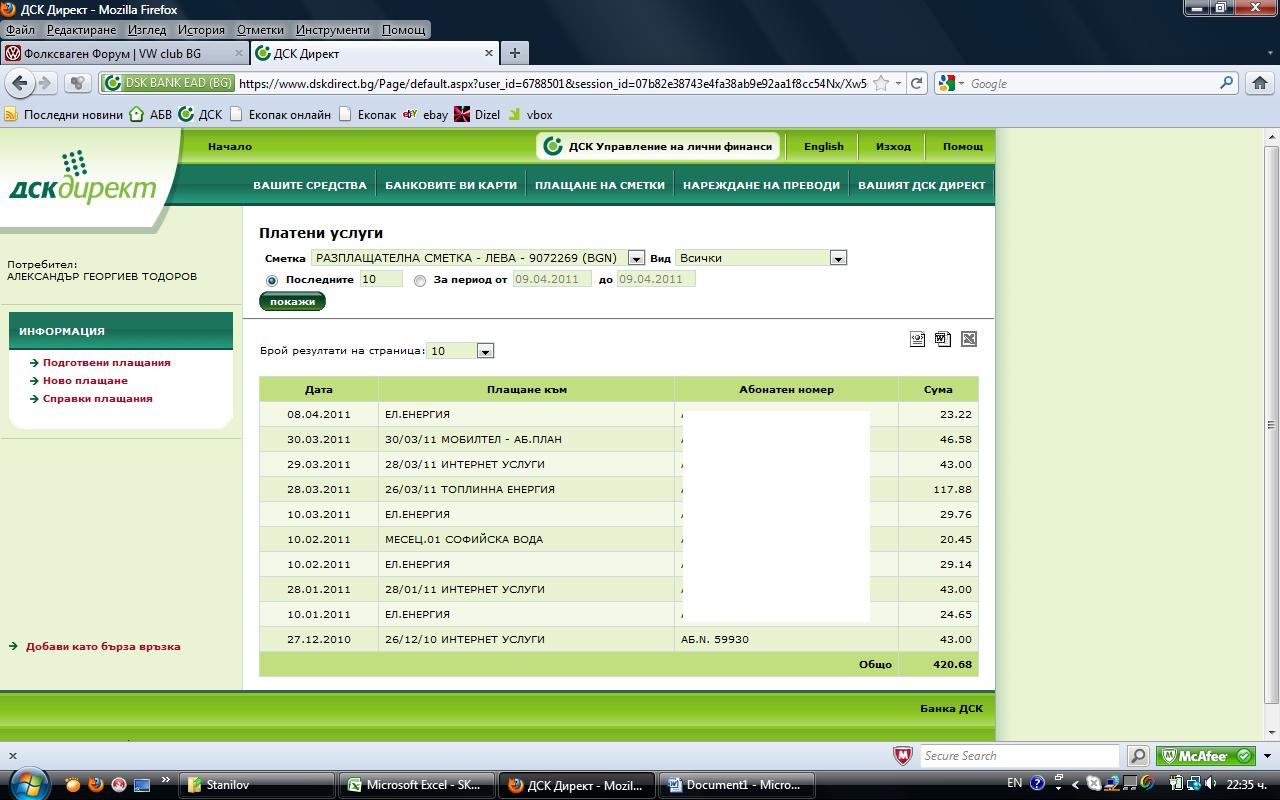The height and width of the screenshot is (800, 1280).
Task: Select the 'Последните' radio button
Action: click(x=272, y=281)
